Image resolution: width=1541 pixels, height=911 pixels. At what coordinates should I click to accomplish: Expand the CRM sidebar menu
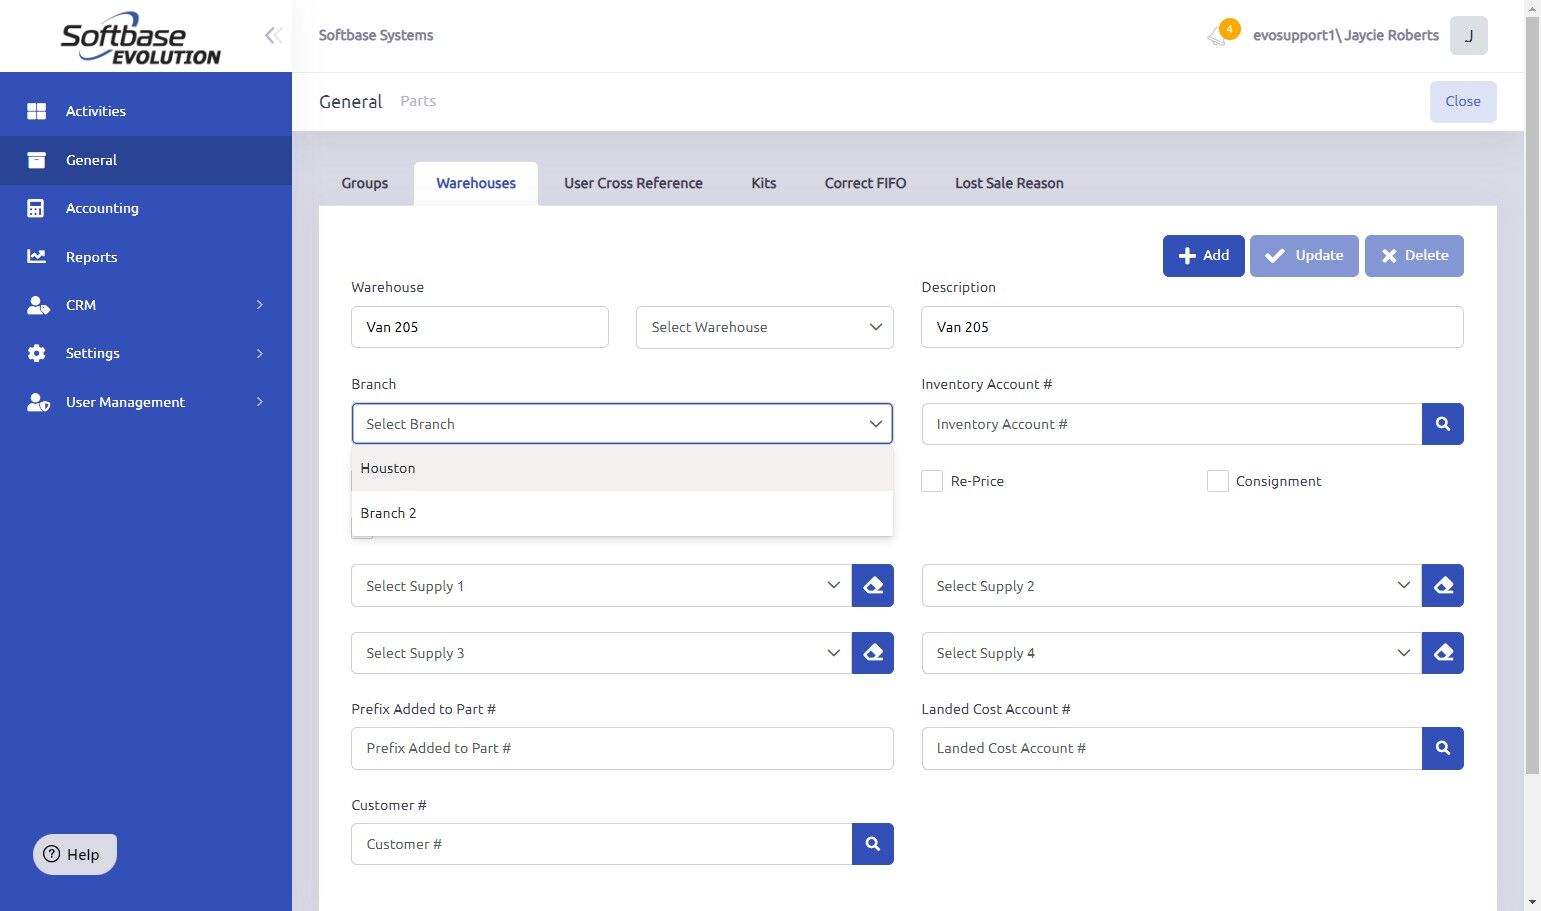click(x=146, y=305)
